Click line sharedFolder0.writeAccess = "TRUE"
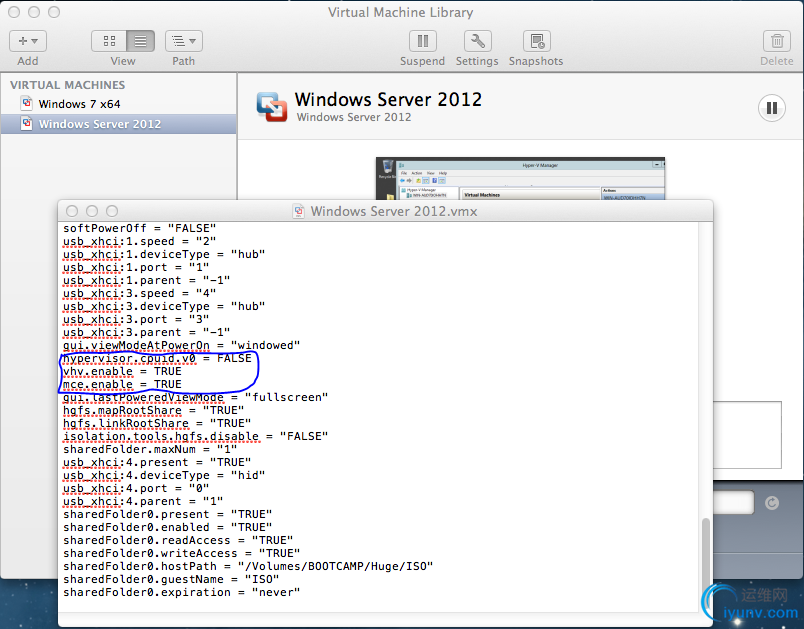Screen dimensions: 804x629 pos(182,554)
